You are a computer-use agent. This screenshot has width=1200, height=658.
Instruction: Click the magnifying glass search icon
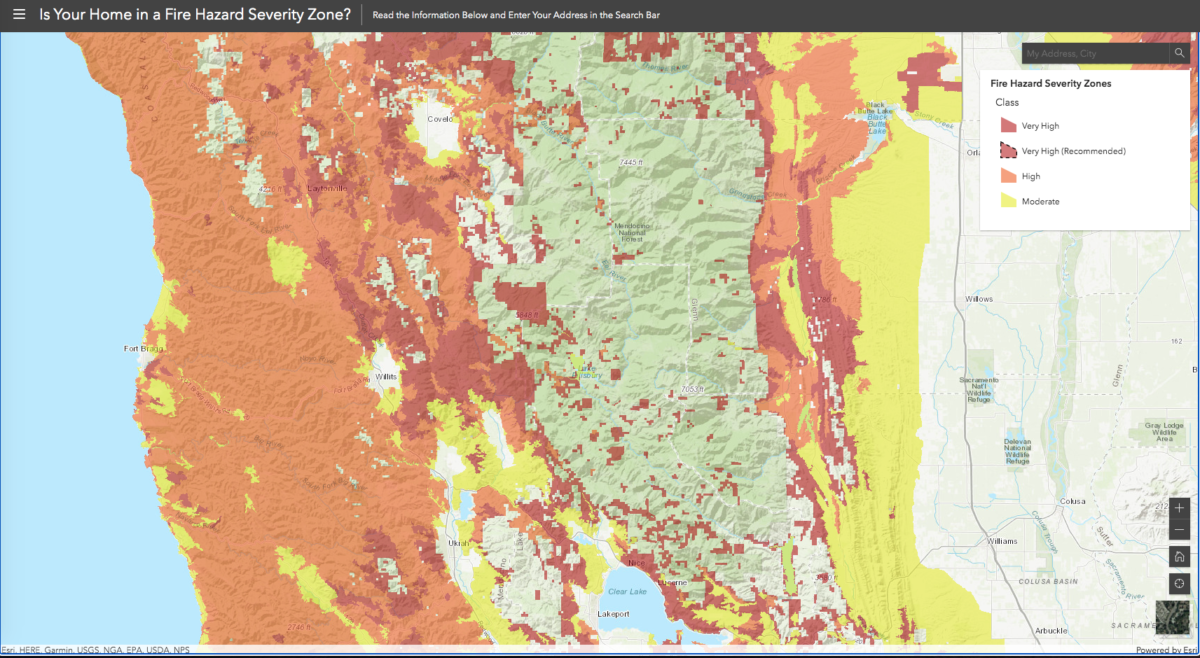point(1180,53)
